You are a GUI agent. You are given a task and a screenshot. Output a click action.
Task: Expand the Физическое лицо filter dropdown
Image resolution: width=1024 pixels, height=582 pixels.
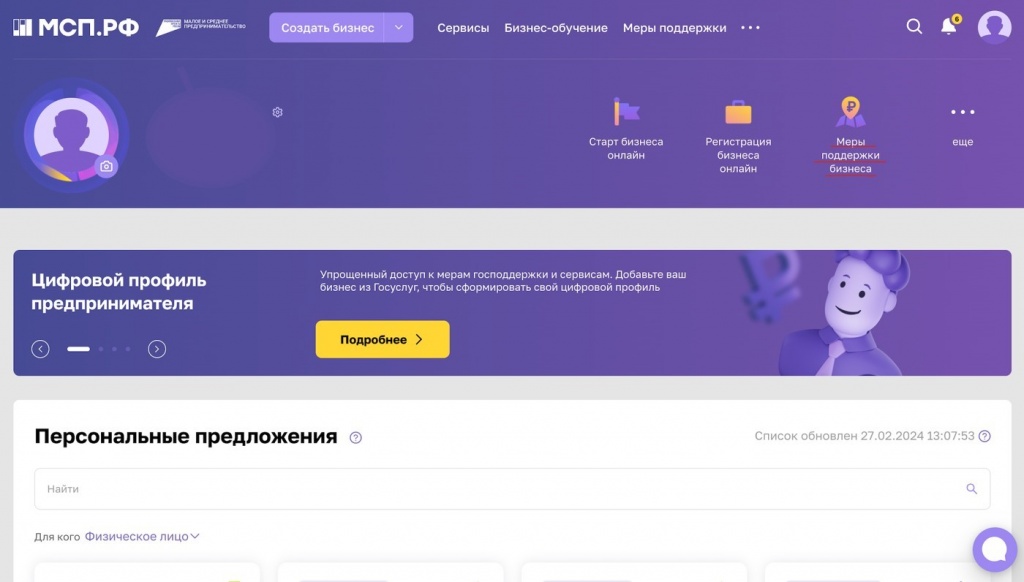tap(142, 536)
